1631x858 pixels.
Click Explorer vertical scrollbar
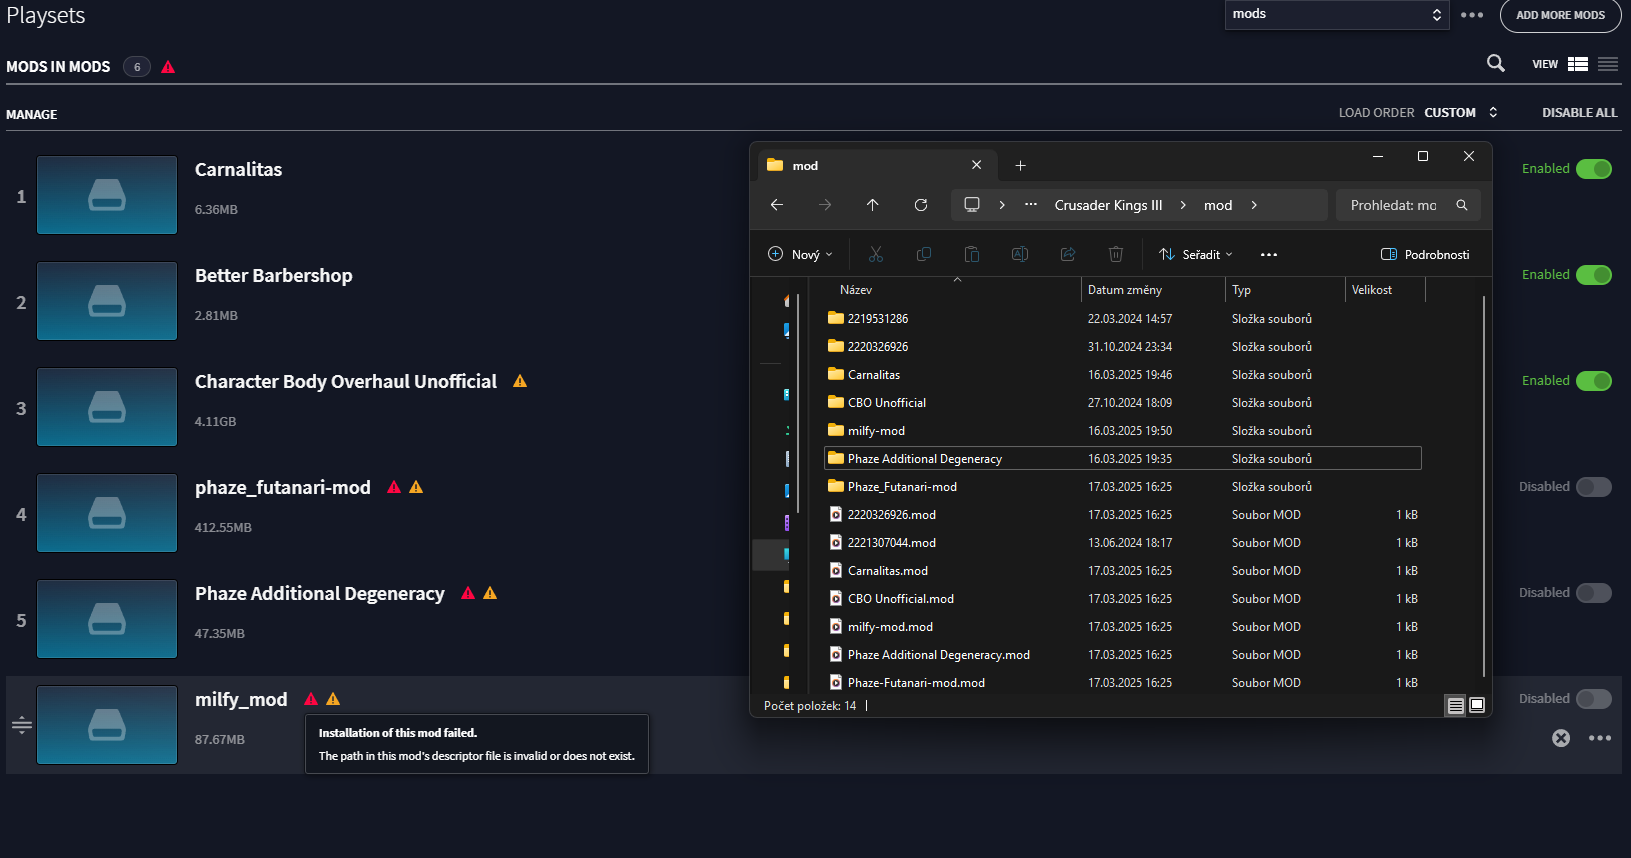tap(1484, 485)
